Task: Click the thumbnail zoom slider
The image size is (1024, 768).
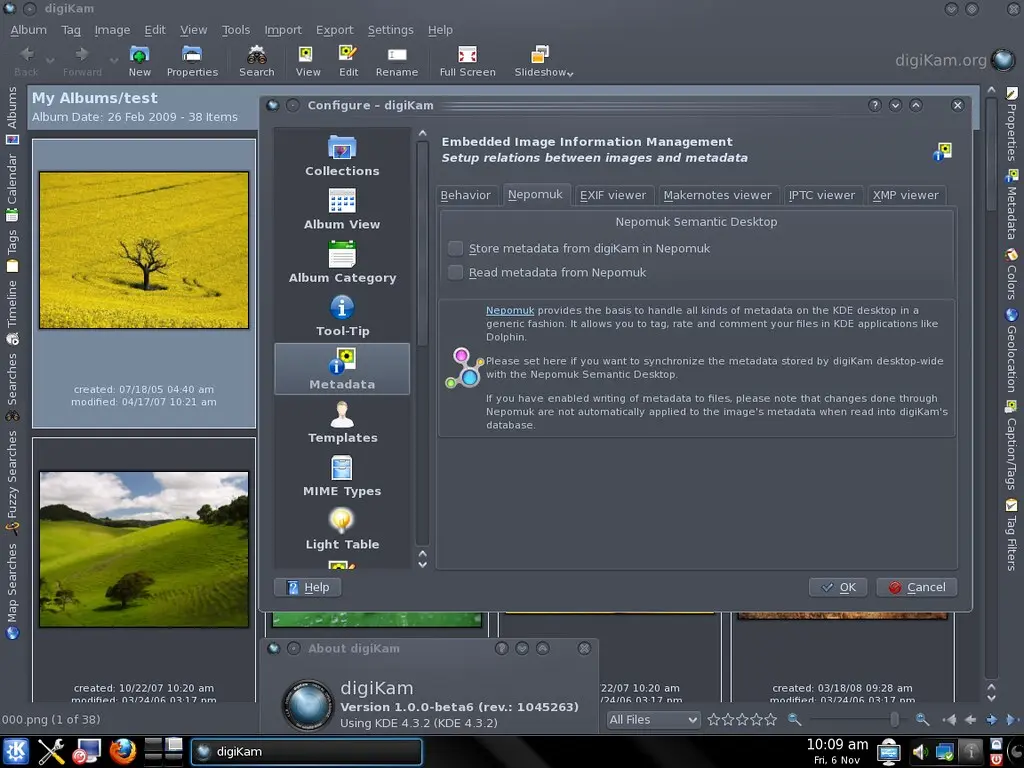Action: 894,719
